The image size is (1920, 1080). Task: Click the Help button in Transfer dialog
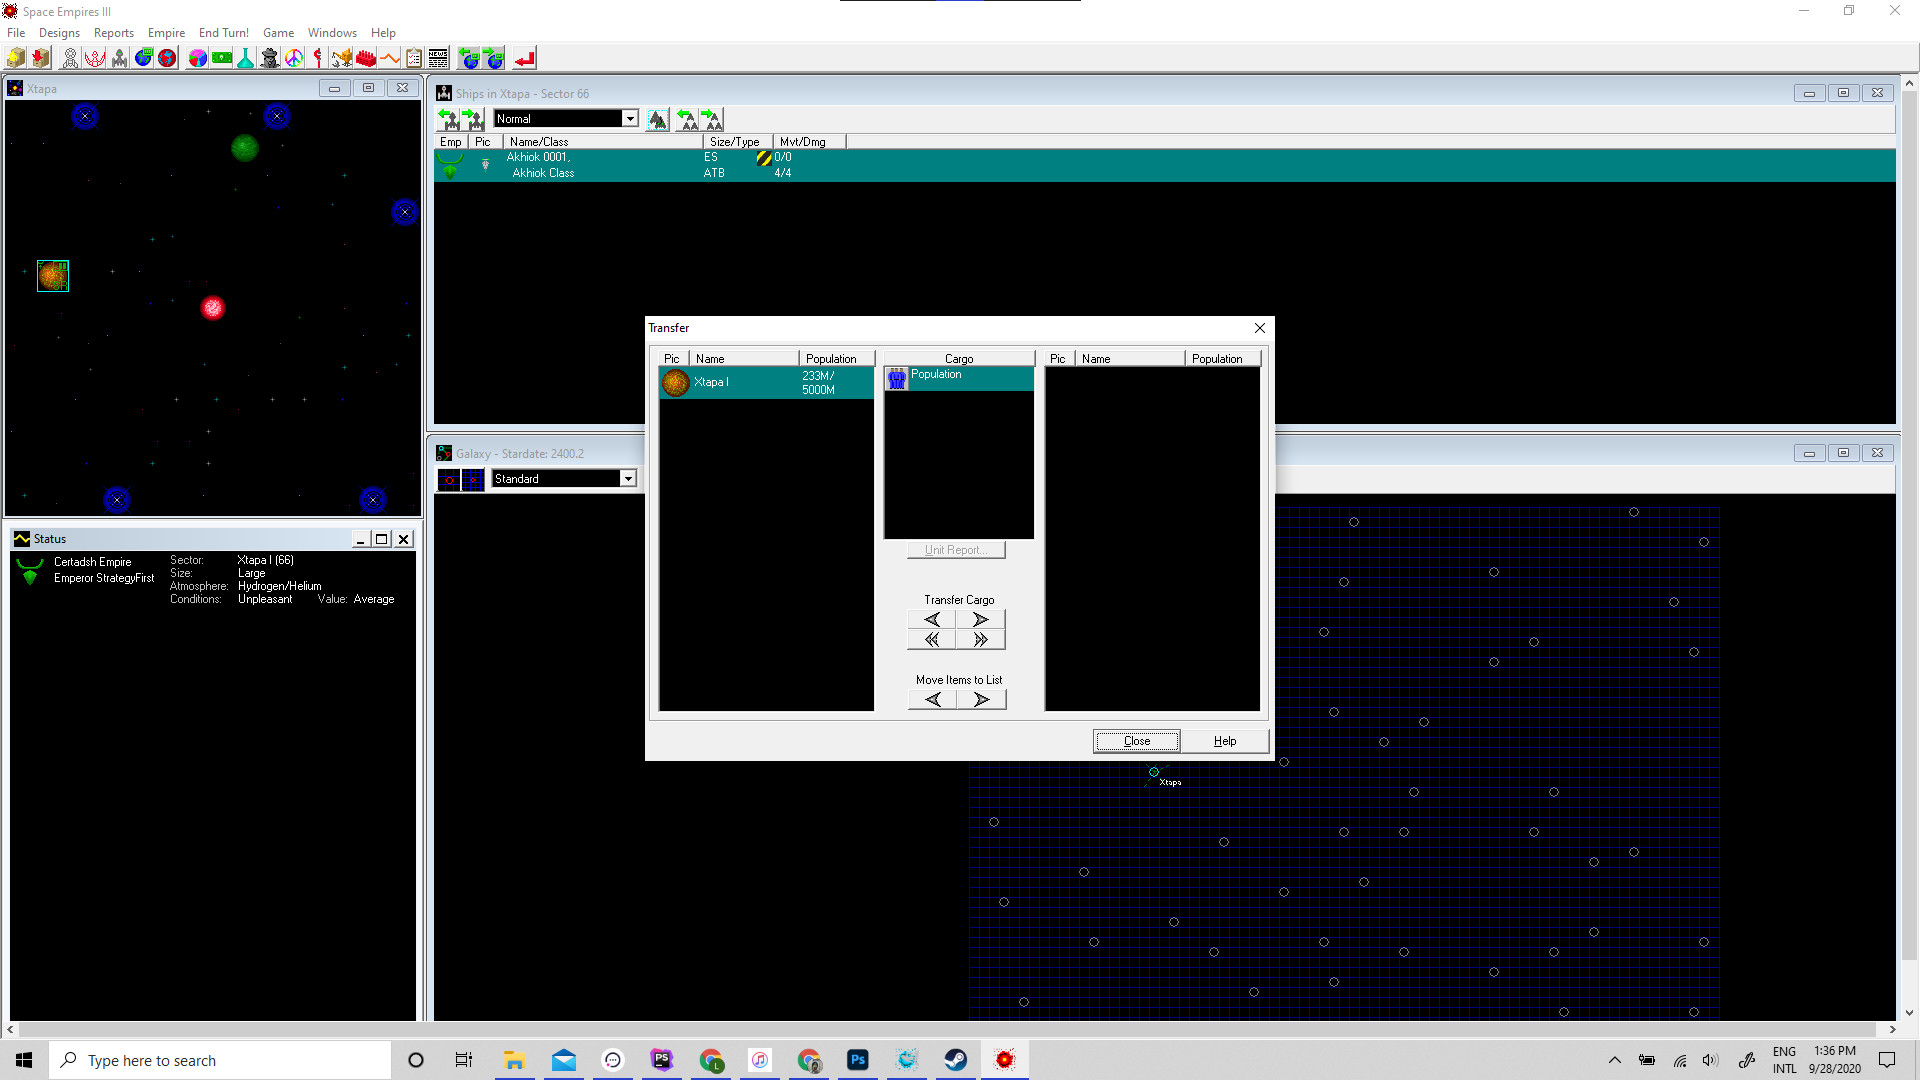click(1224, 740)
